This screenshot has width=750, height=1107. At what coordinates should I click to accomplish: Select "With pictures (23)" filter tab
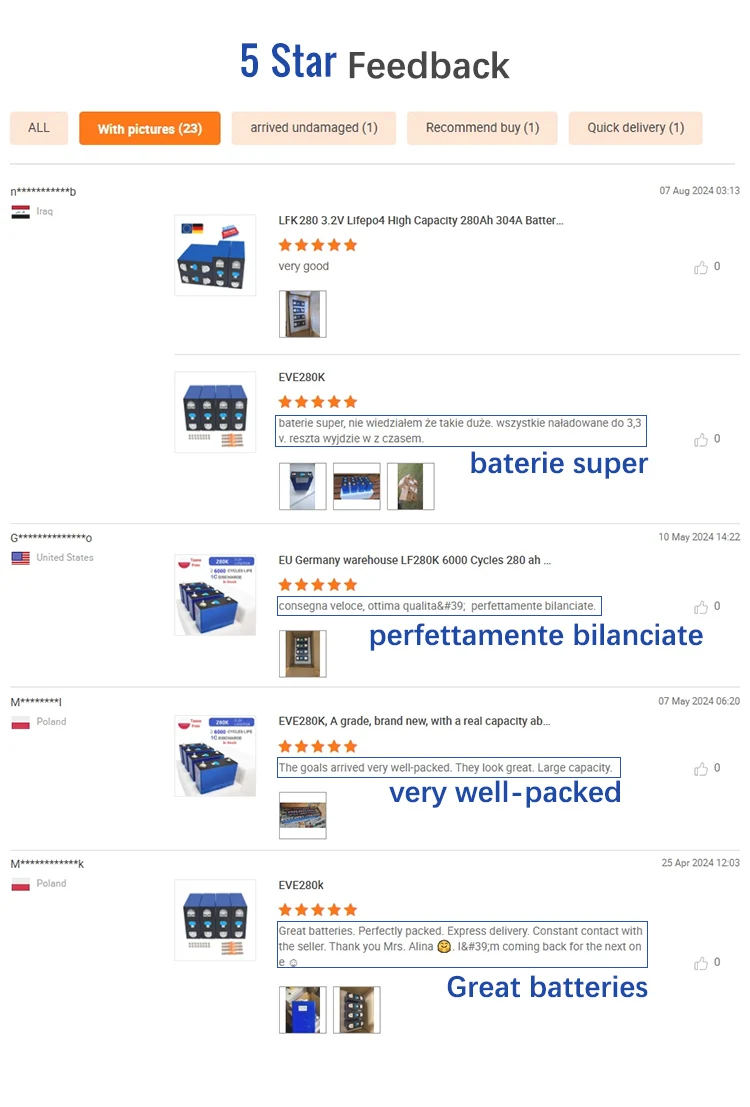(x=150, y=129)
